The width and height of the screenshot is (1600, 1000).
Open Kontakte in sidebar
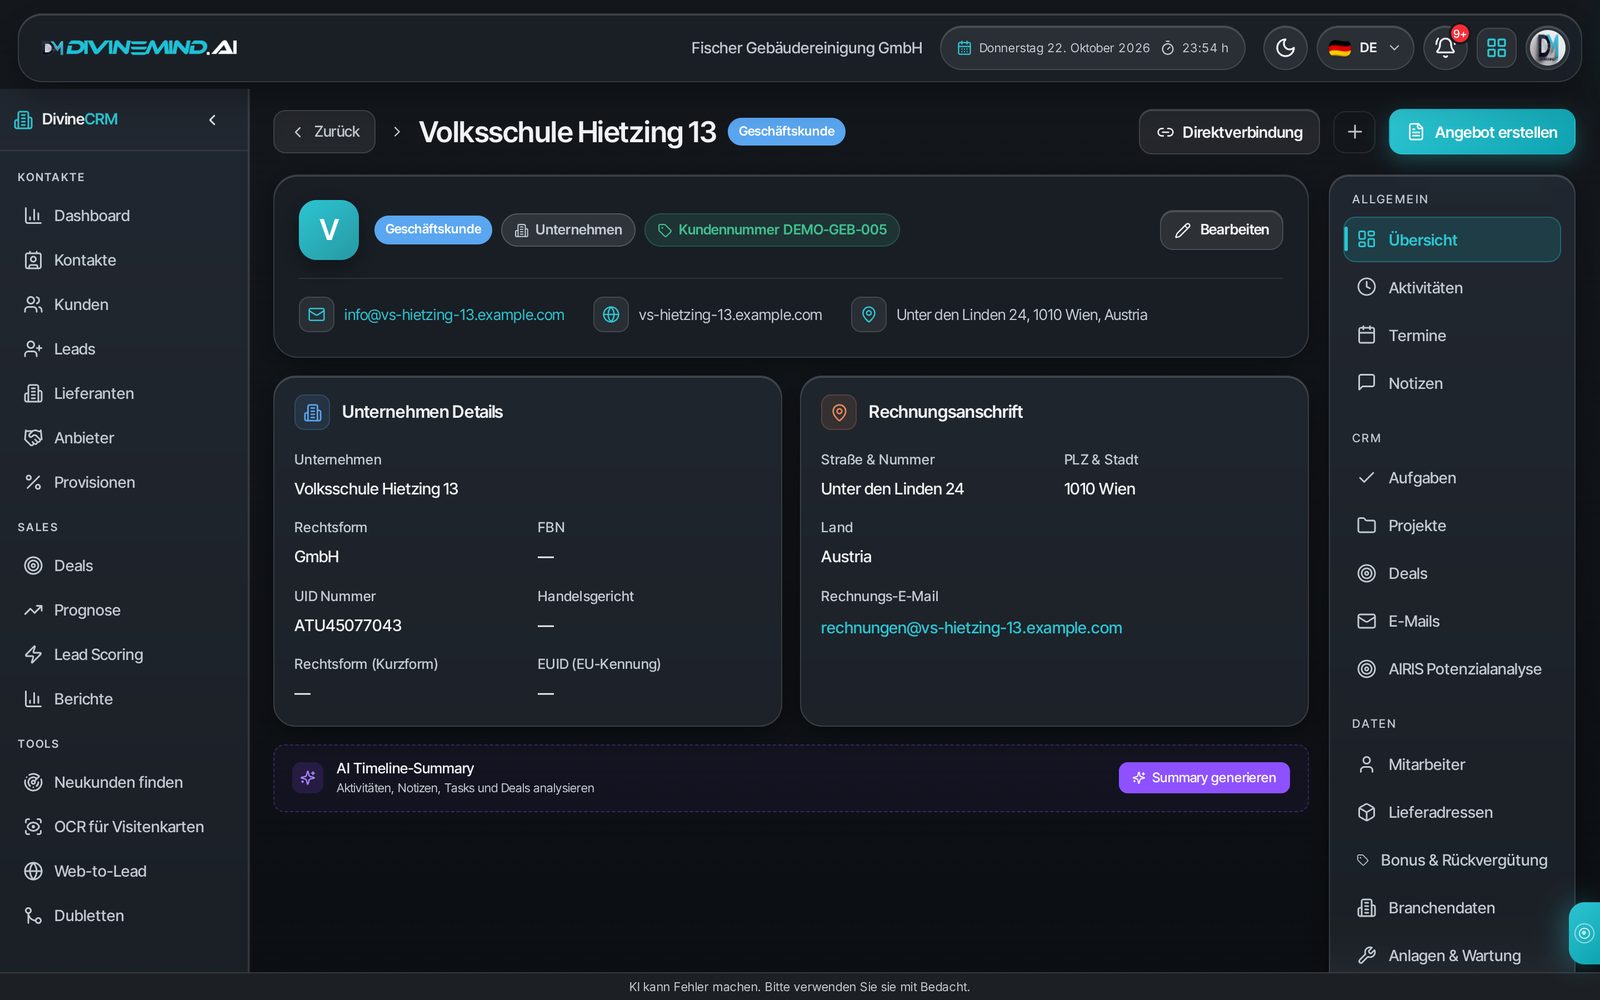pyautogui.click(x=124, y=260)
